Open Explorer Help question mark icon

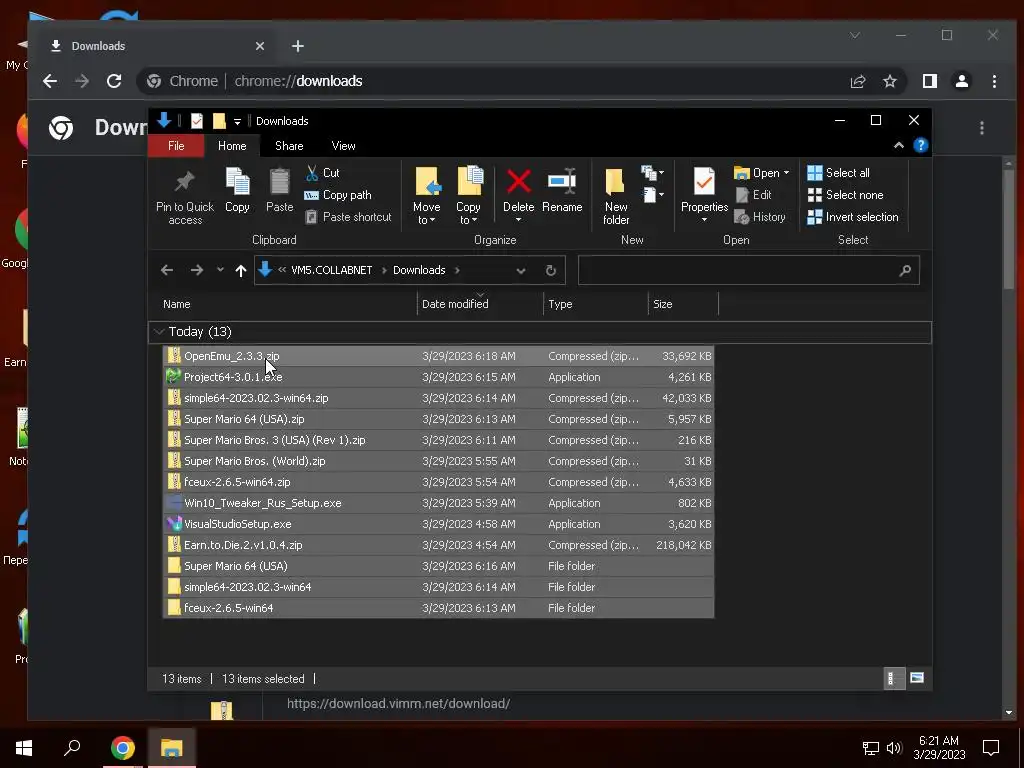pyautogui.click(x=920, y=145)
